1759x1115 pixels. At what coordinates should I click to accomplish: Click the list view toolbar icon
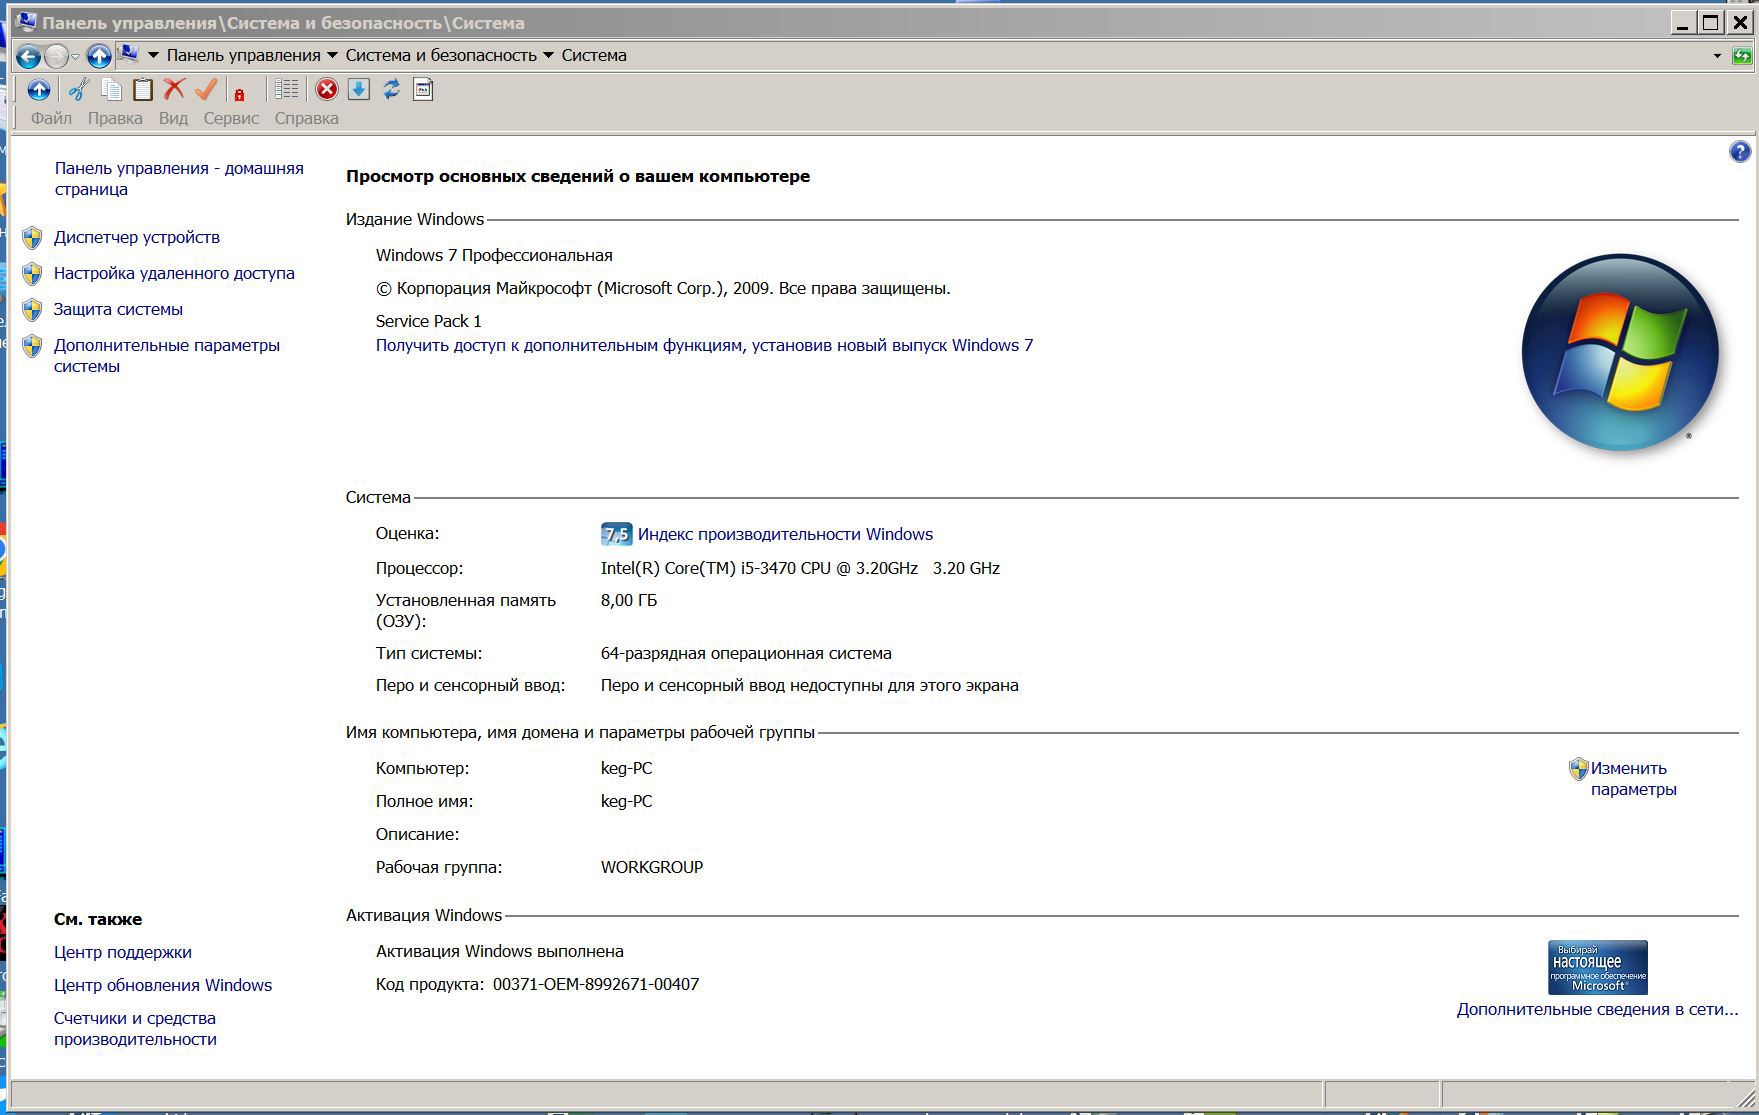[x=286, y=89]
